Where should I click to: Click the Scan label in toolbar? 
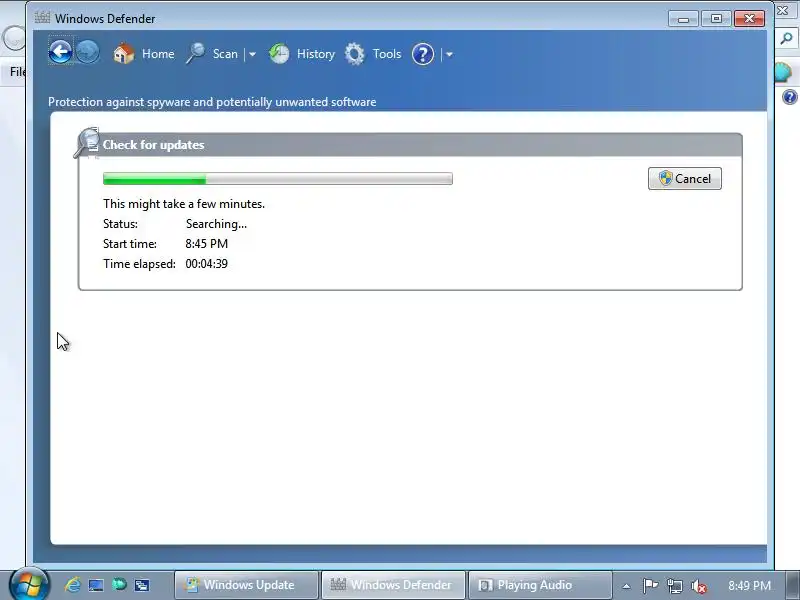point(225,54)
